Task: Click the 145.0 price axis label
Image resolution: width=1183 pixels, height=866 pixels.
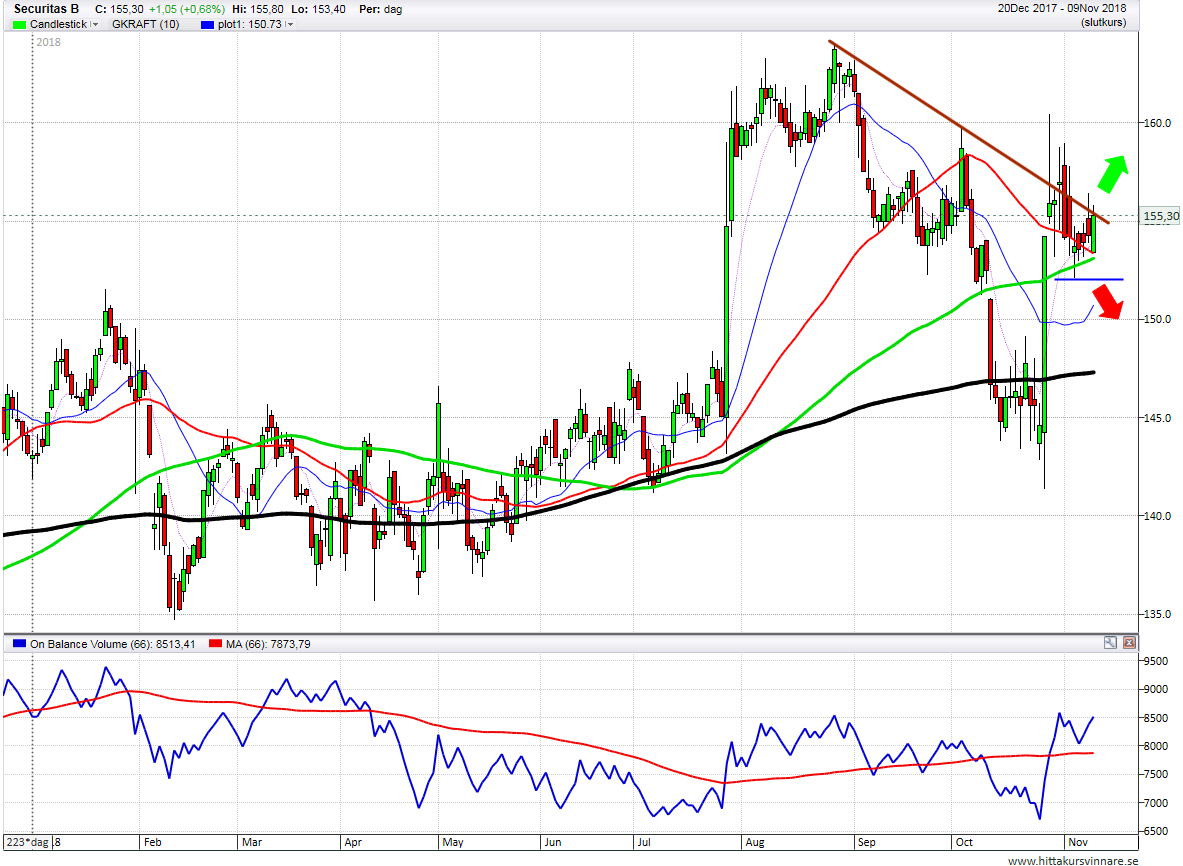Action: [x=1157, y=418]
